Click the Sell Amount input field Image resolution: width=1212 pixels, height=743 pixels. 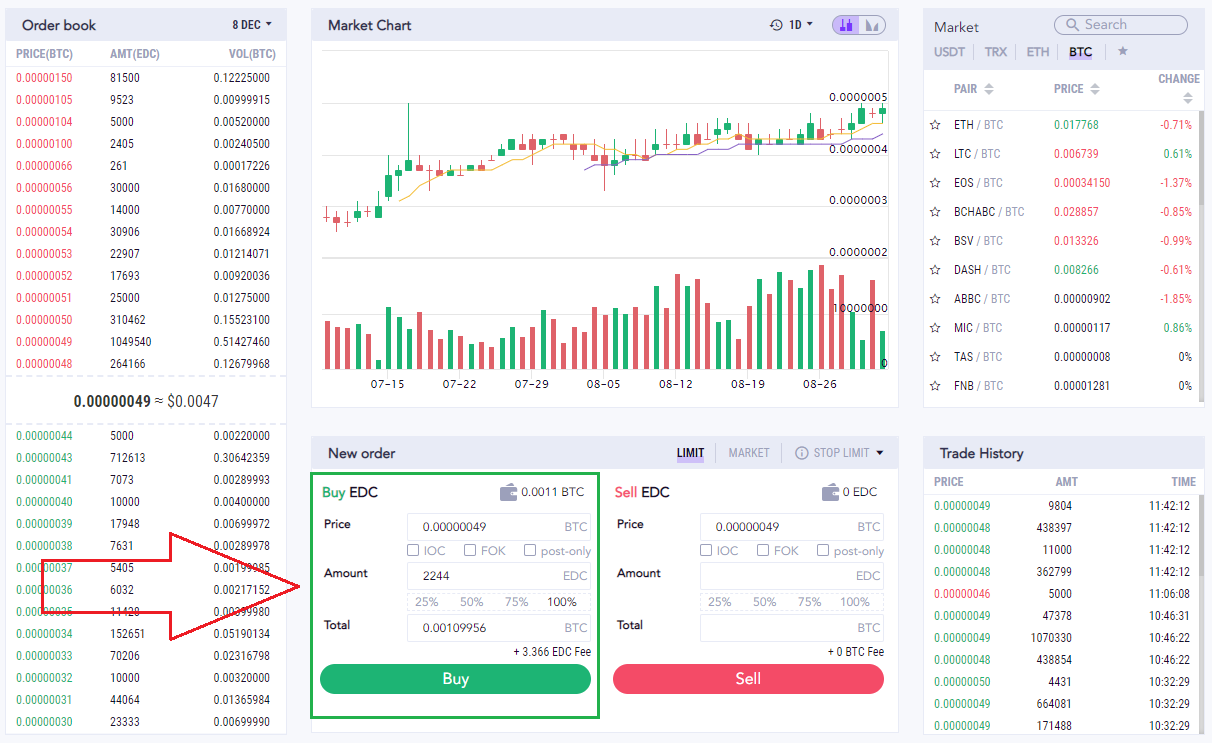(792, 576)
